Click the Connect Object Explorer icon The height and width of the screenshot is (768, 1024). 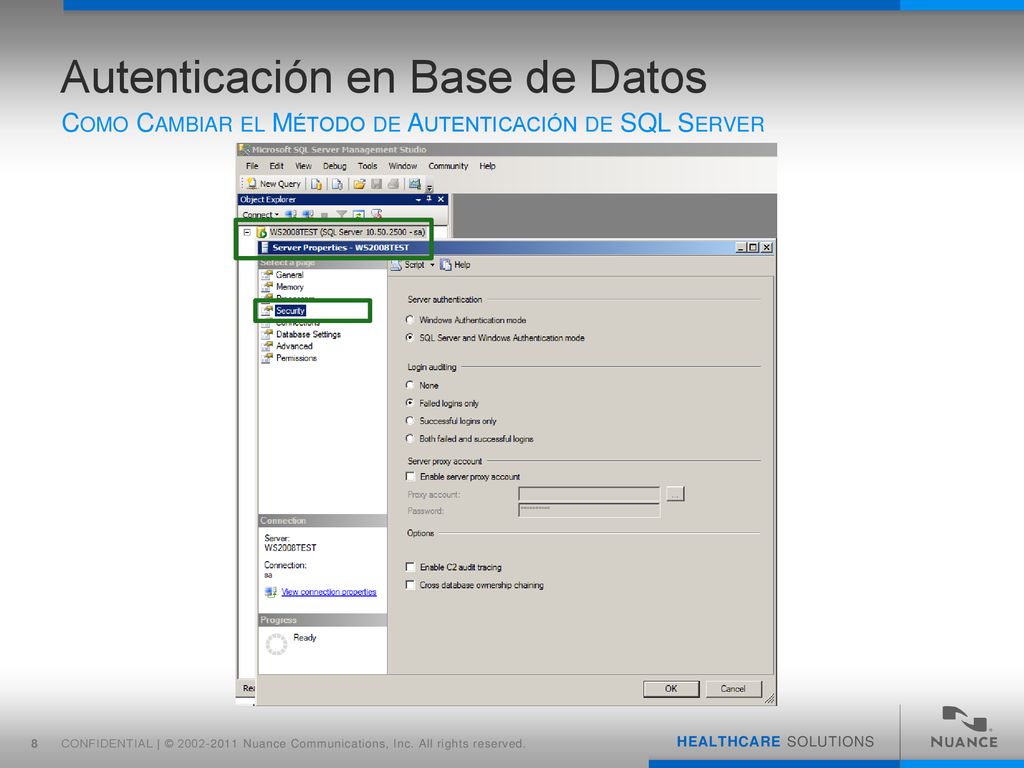[291, 214]
